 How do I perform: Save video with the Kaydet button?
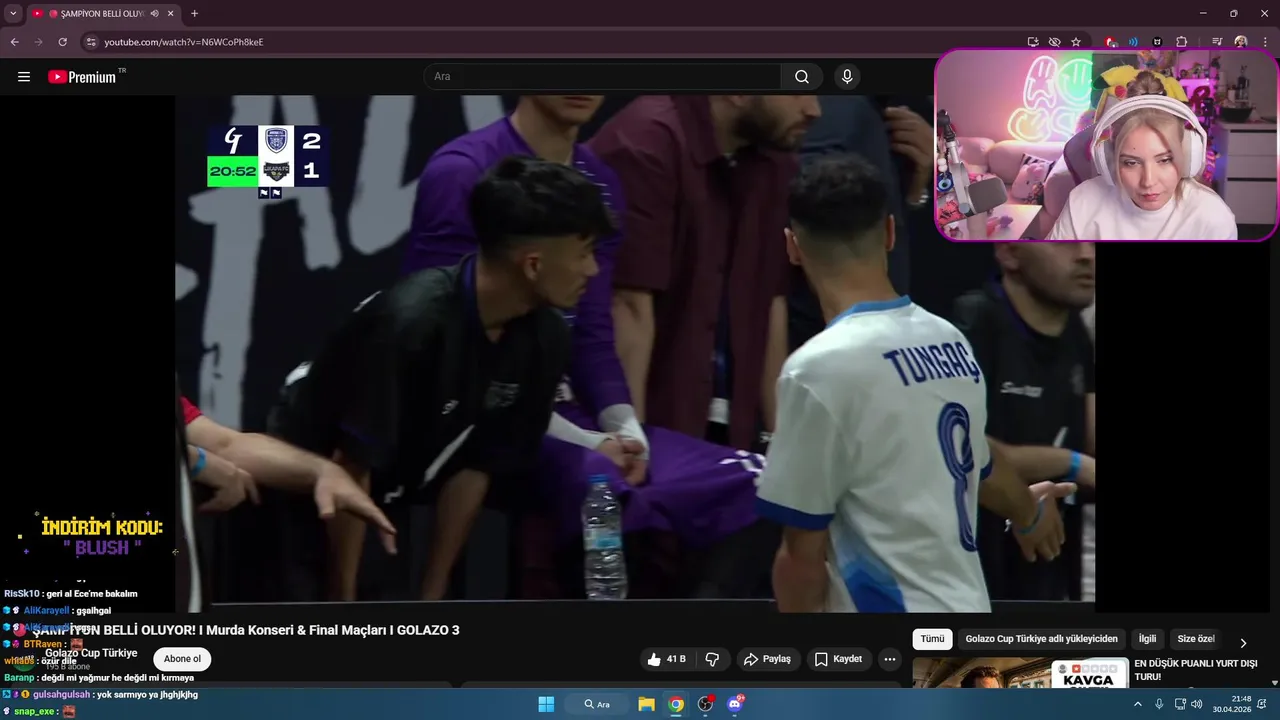(838, 659)
